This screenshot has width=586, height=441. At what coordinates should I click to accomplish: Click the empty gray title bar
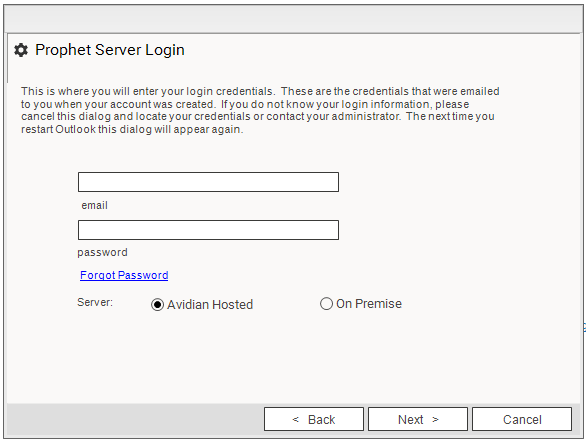[x=293, y=19]
